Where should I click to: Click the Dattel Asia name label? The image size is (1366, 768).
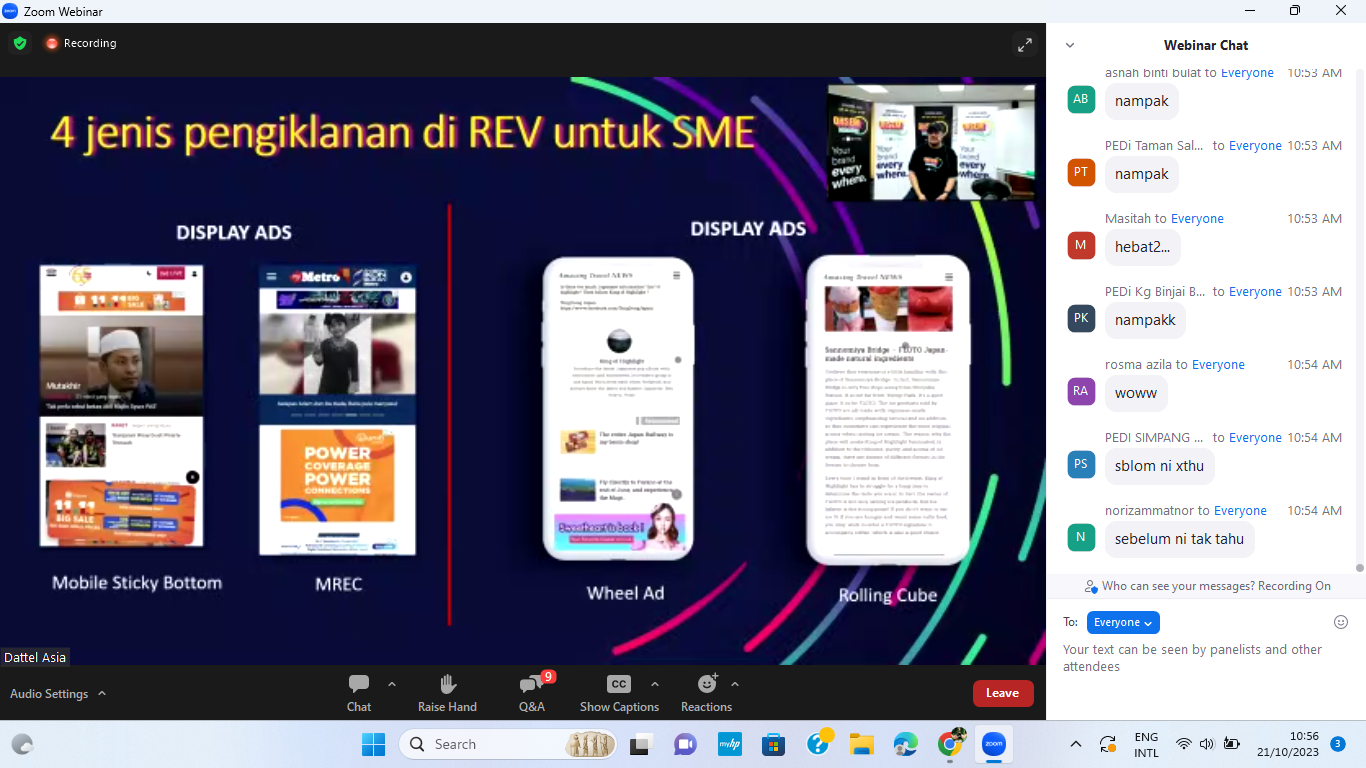(34, 657)
